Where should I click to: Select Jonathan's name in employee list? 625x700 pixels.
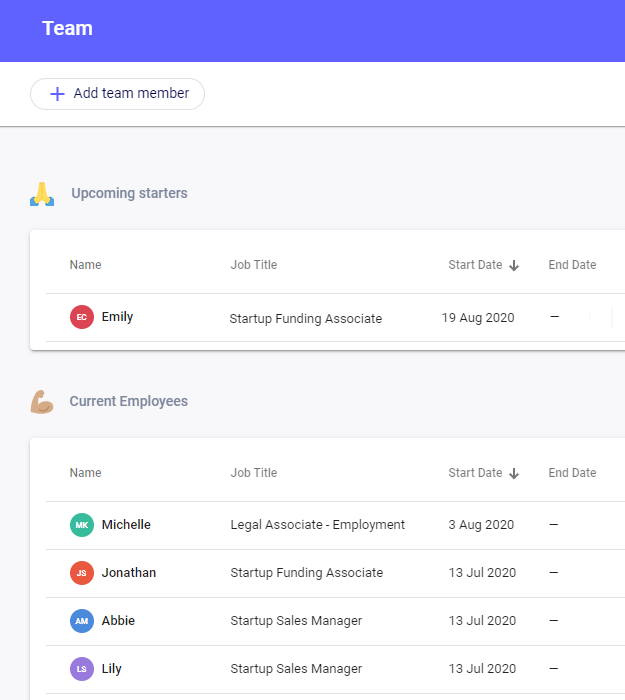click(128, 573)
